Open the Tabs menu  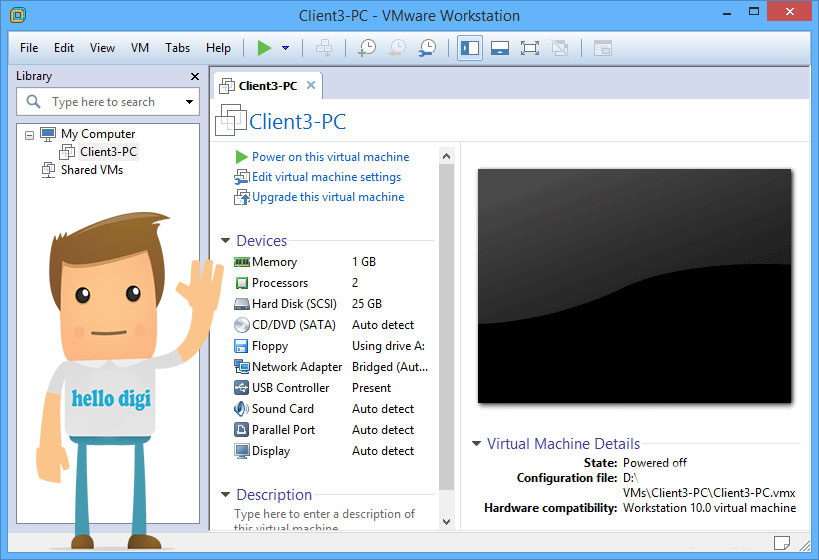(x=178, y=48)
